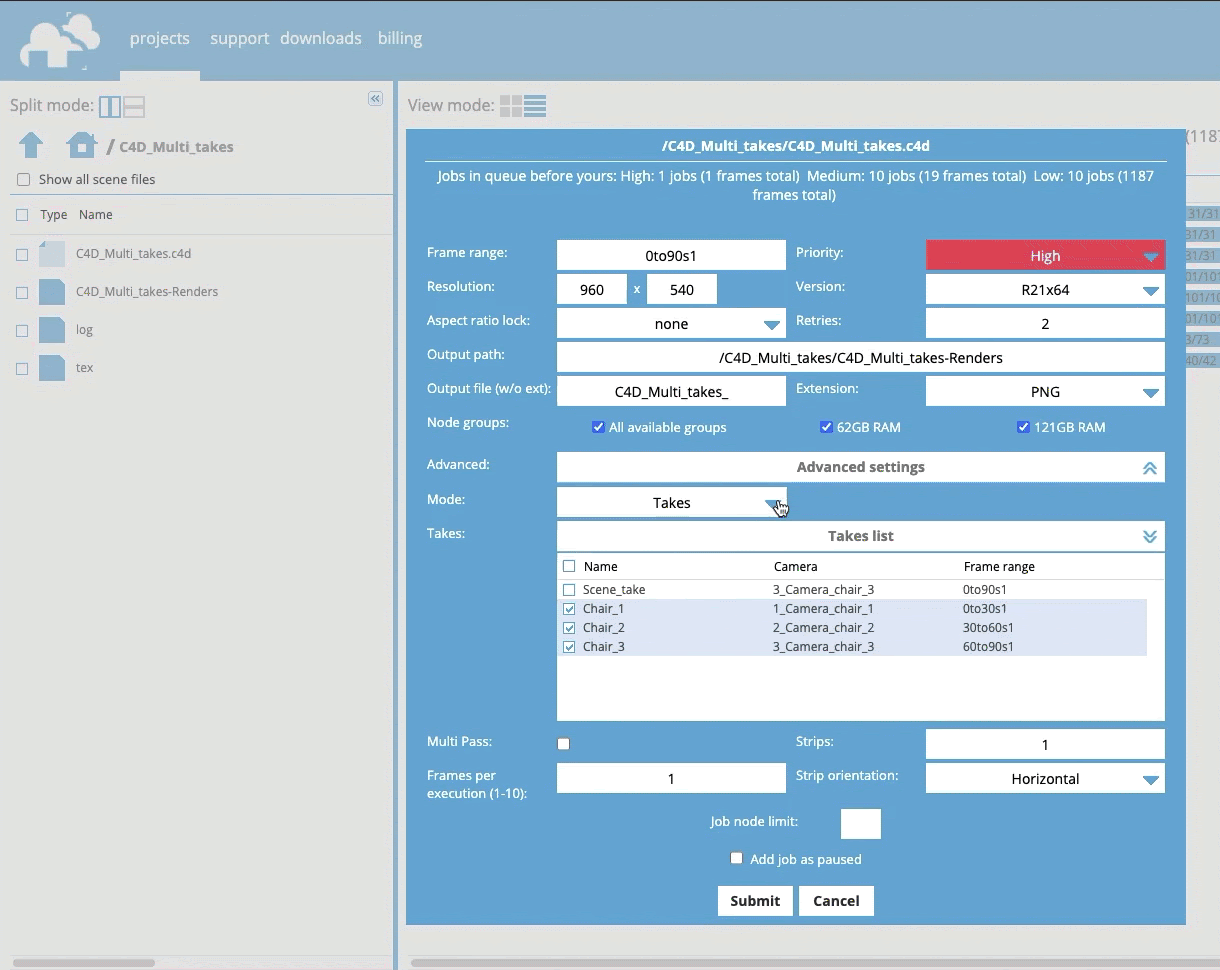1220x970 pixels.
Task: Switch to list view mode icon
Action: pos(535,106)
